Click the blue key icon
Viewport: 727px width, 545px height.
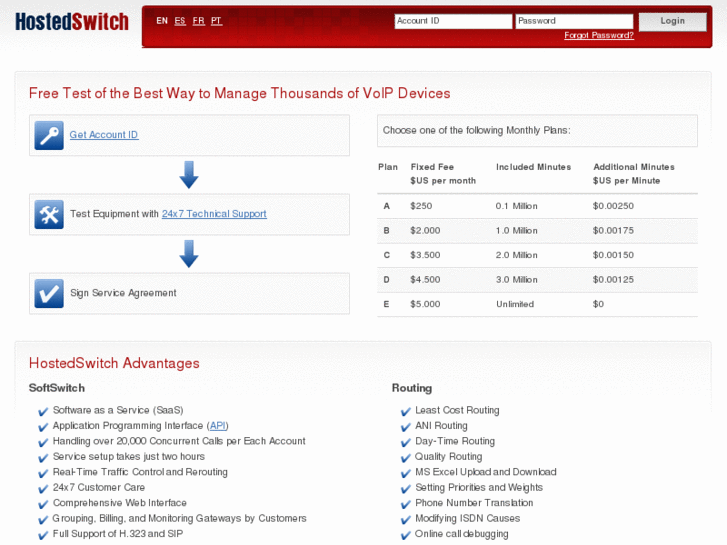point(49,135)
